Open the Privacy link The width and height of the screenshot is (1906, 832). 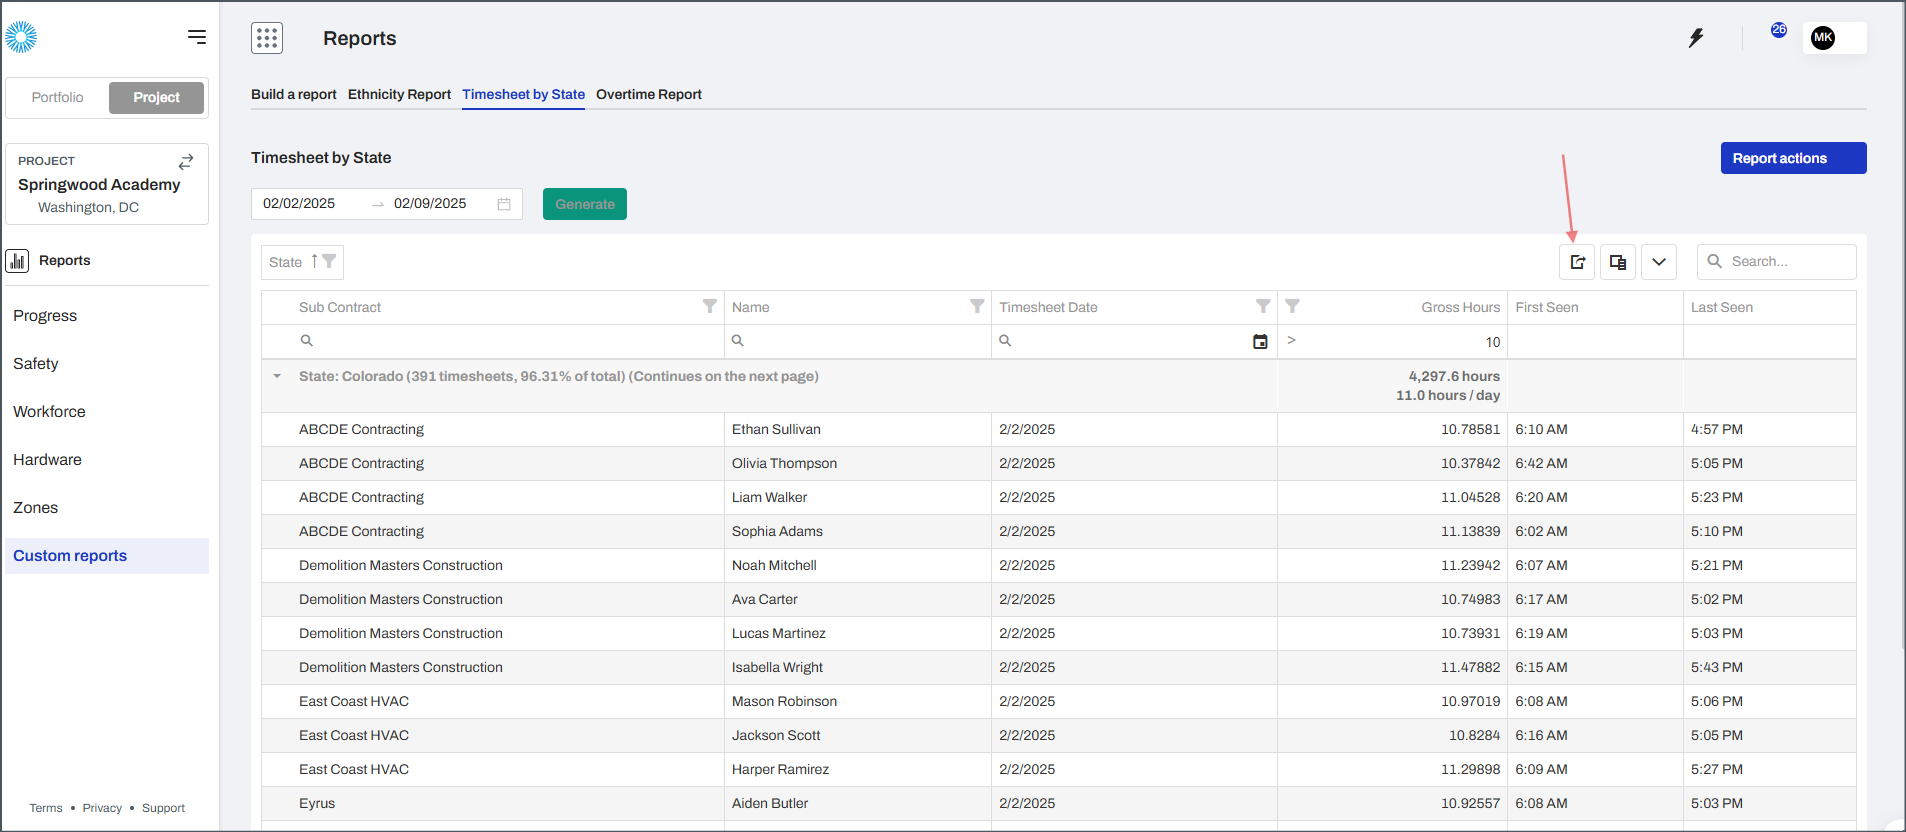[x=102, y=808]
